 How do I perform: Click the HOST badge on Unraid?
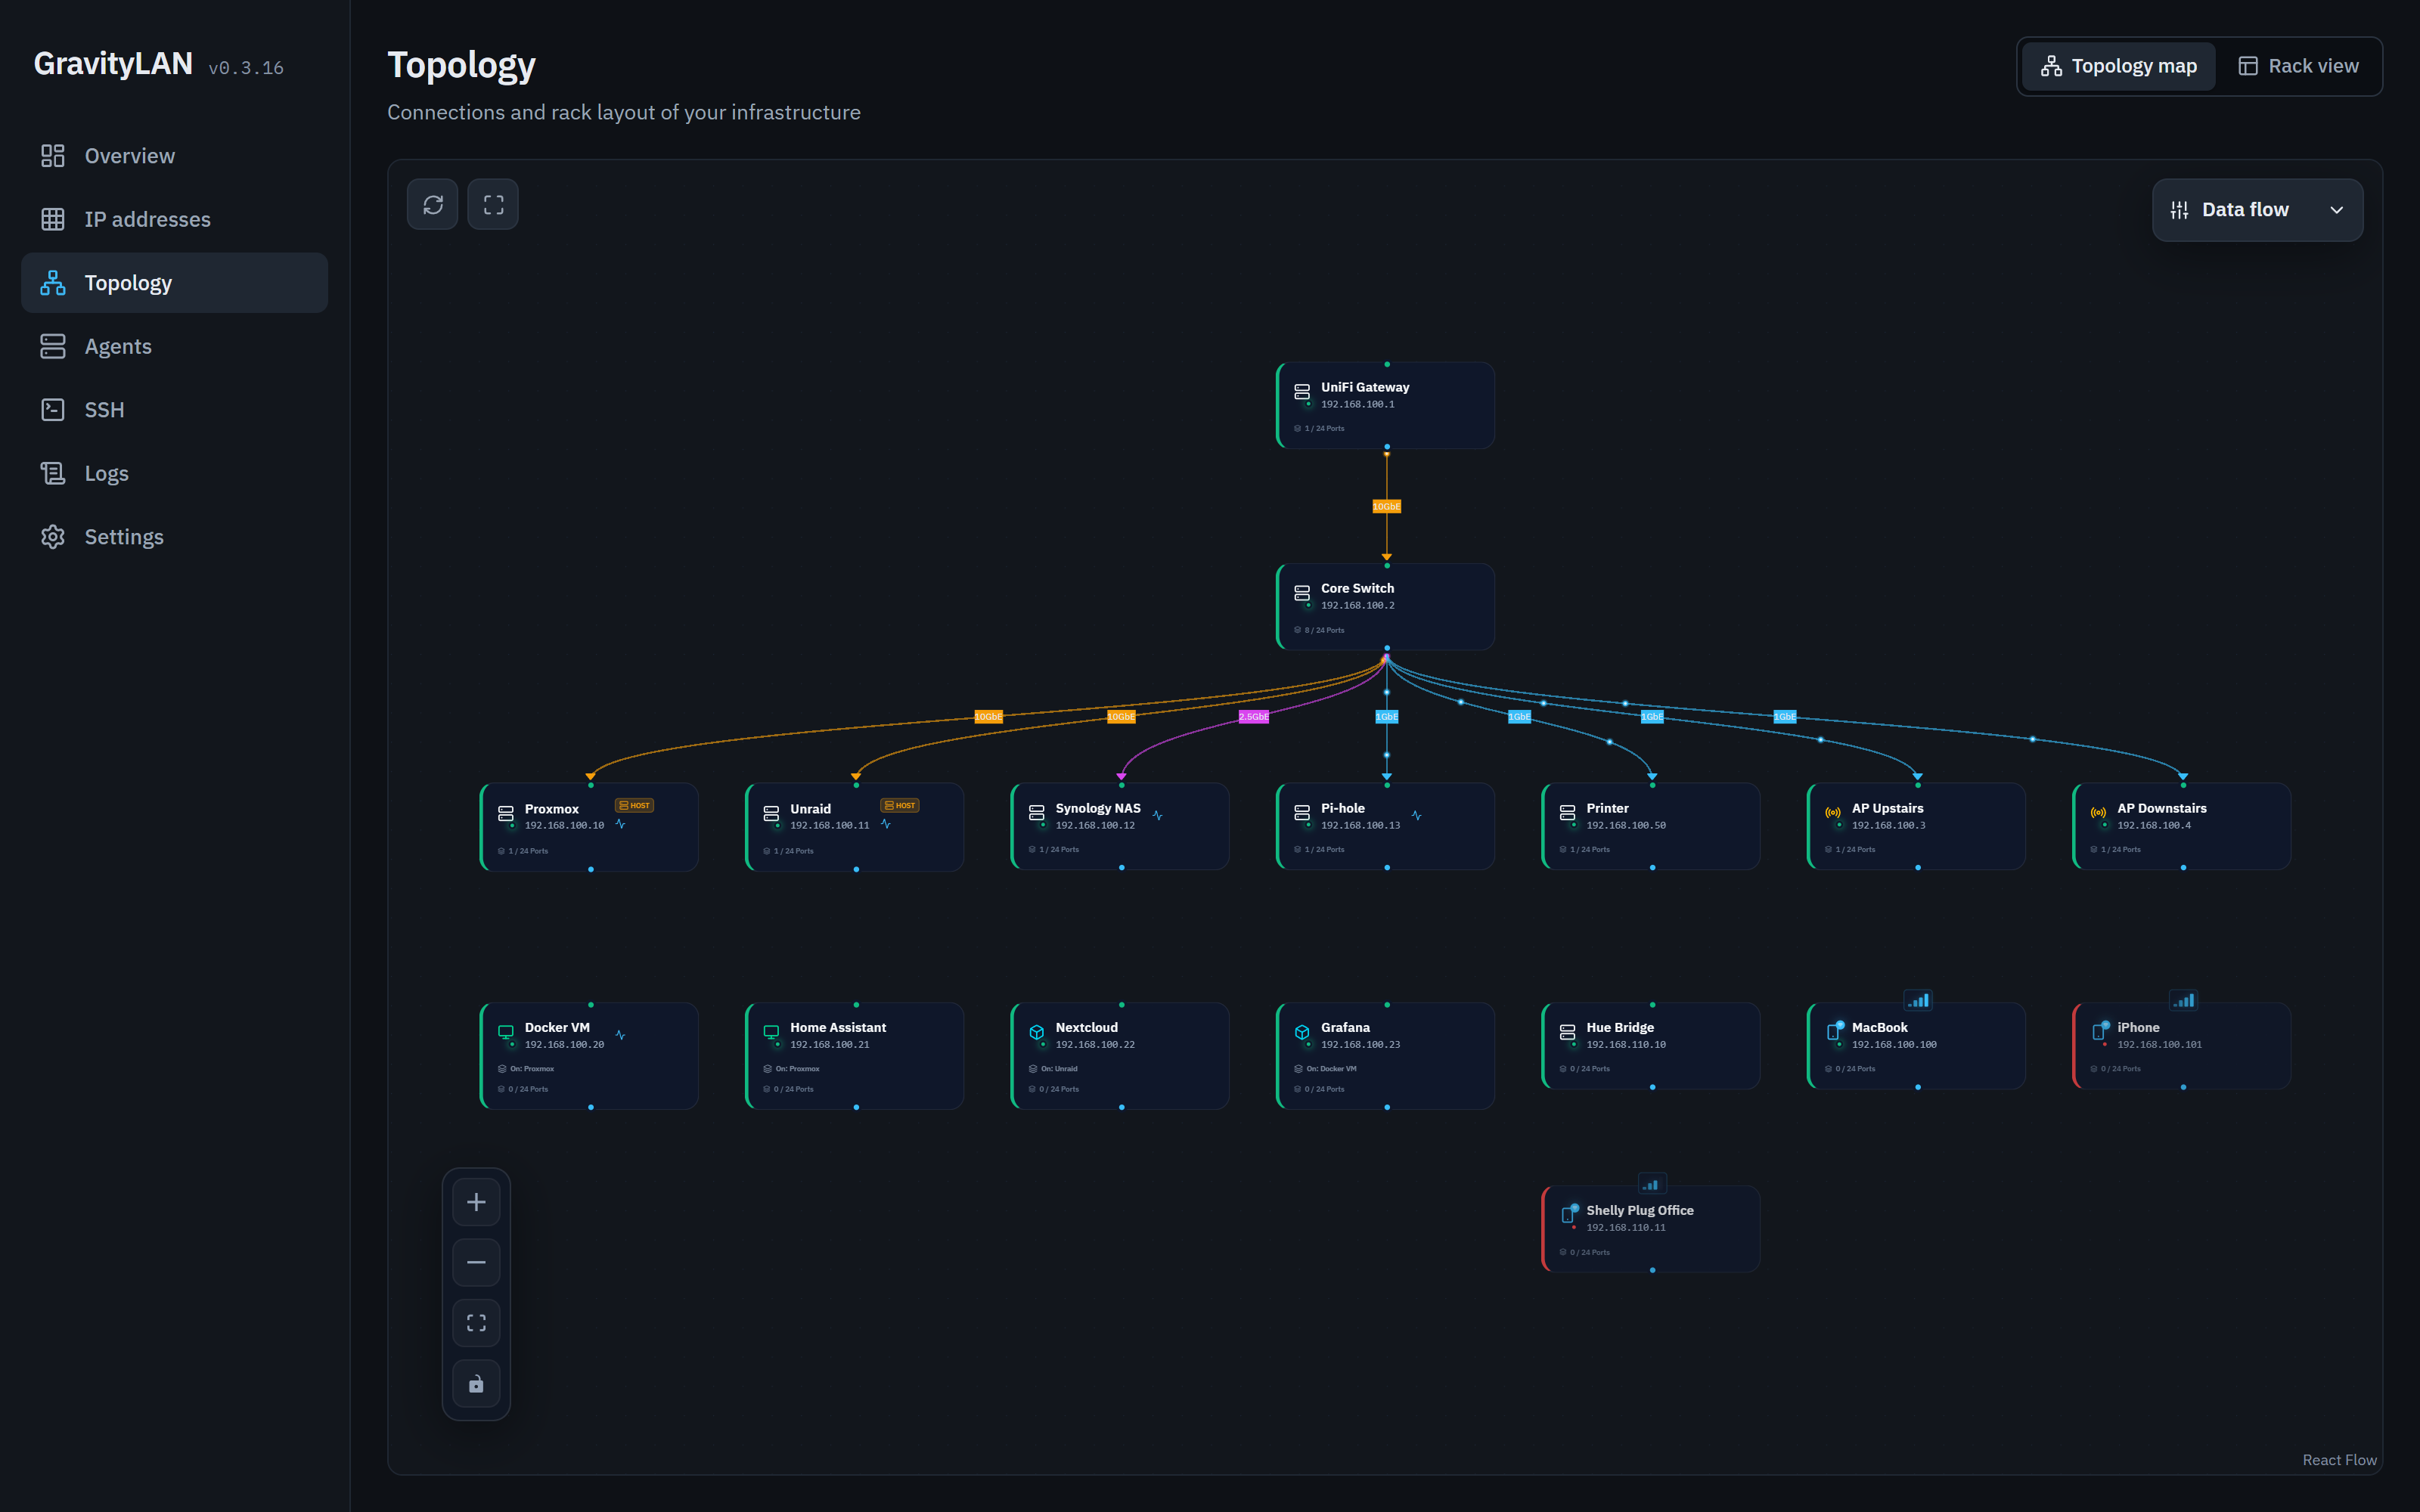[900, 805]
